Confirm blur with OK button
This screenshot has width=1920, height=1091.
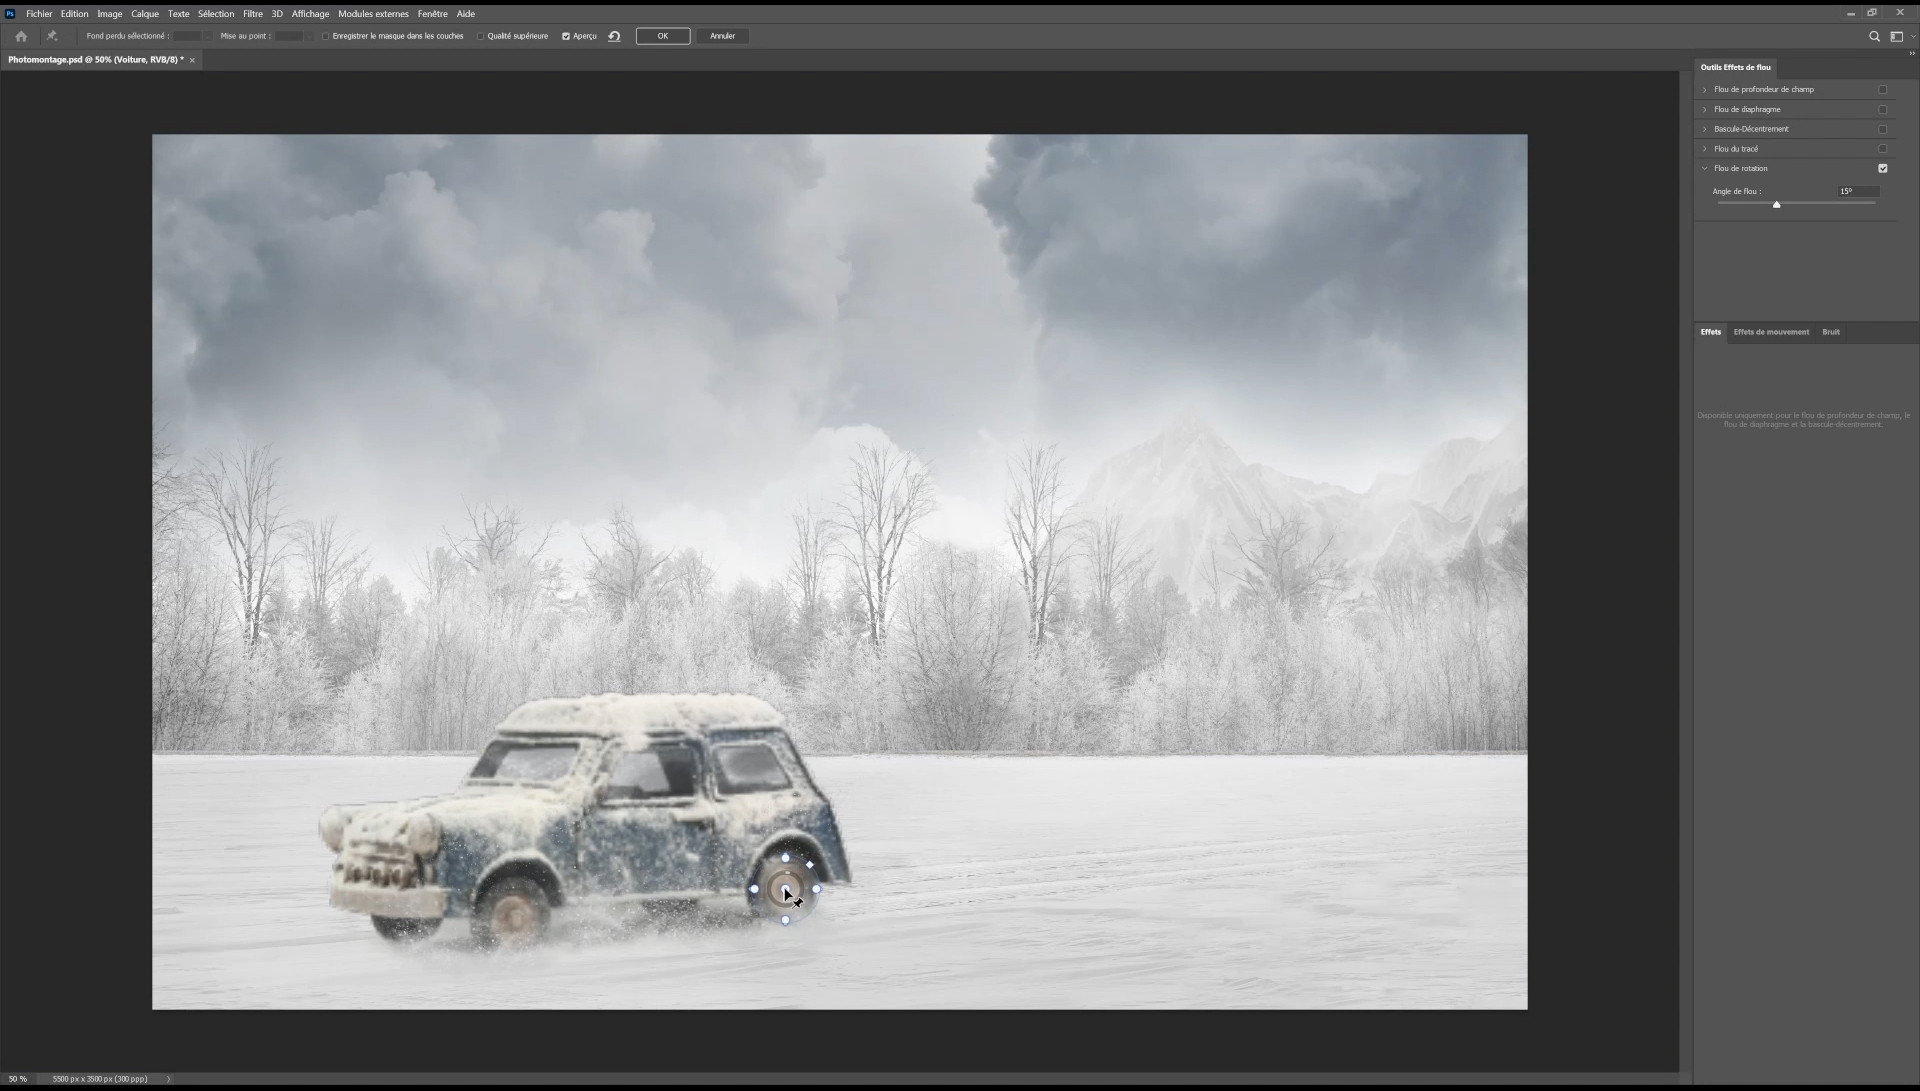(x=663, y=36)
